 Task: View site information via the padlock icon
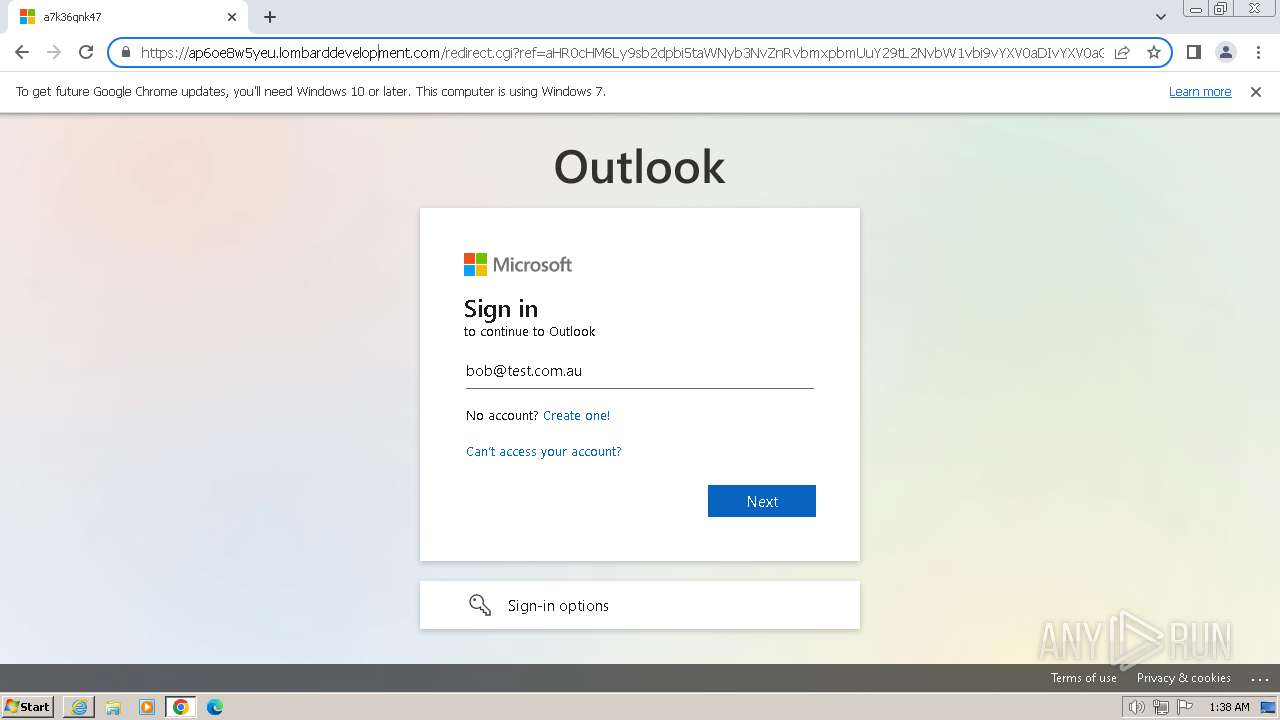(126, 52)
